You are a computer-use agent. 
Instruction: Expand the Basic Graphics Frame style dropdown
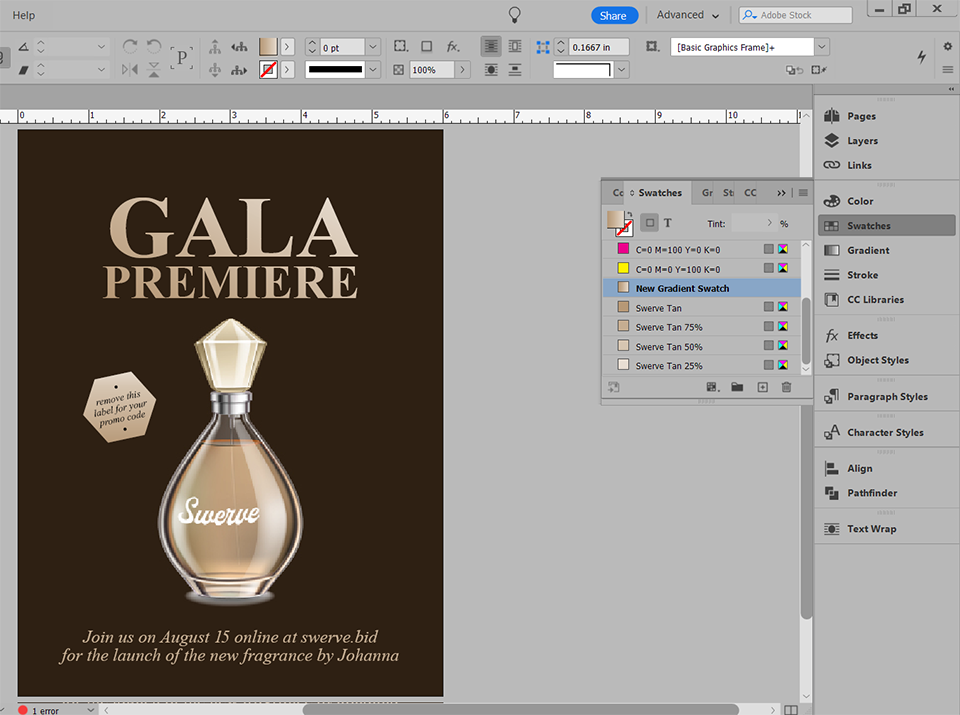(822, 47)
